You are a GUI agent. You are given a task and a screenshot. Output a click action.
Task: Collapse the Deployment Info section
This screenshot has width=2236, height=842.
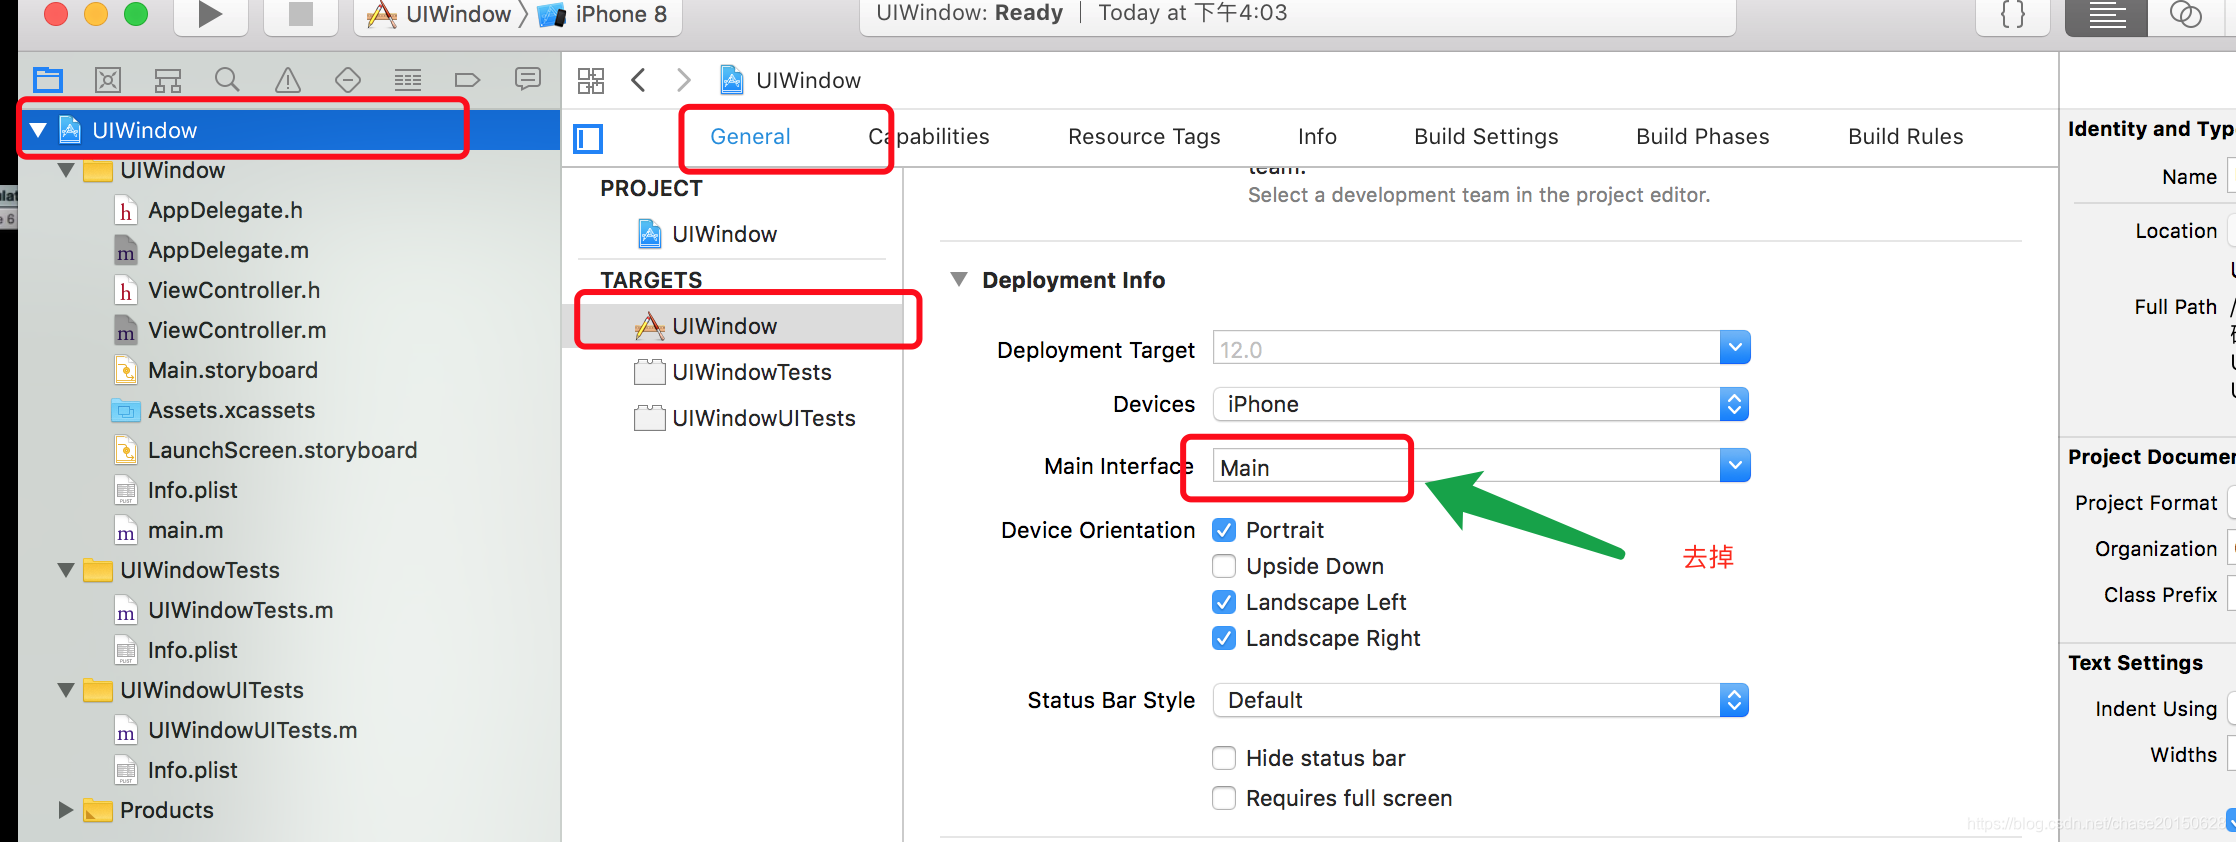959,280
